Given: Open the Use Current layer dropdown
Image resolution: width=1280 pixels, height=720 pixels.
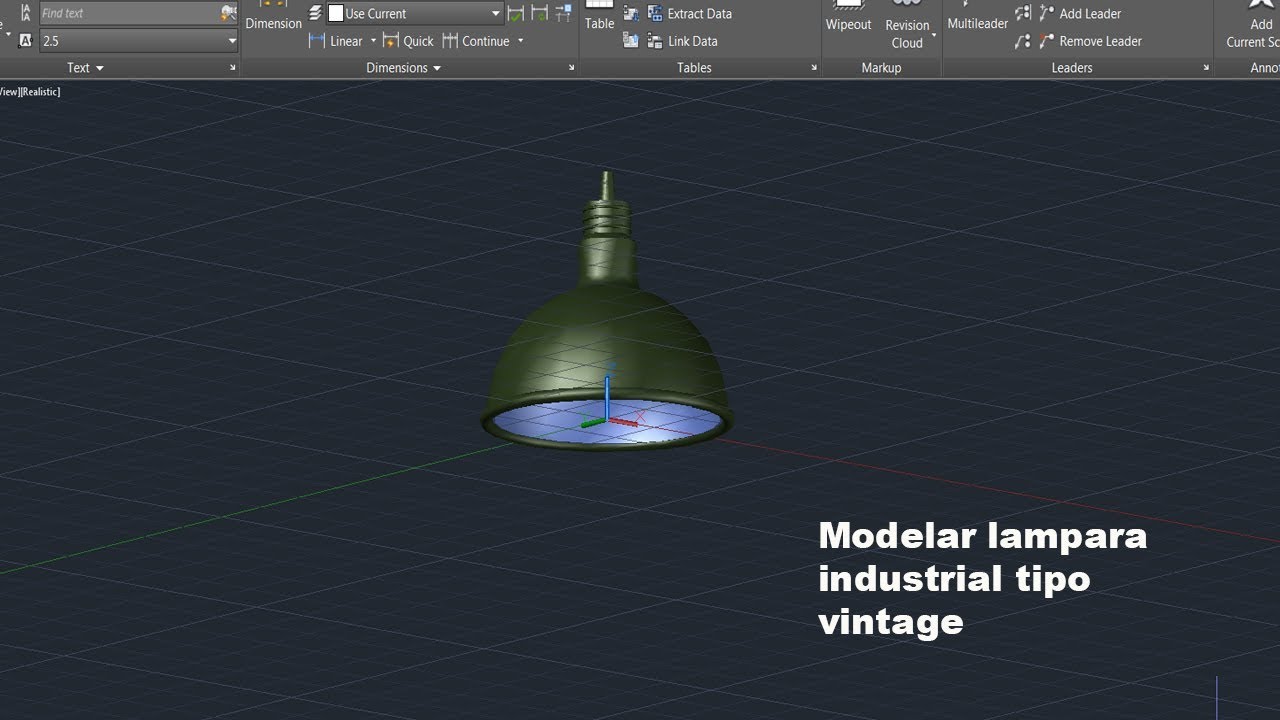Looking at the screenshot, I should [495, 13].
